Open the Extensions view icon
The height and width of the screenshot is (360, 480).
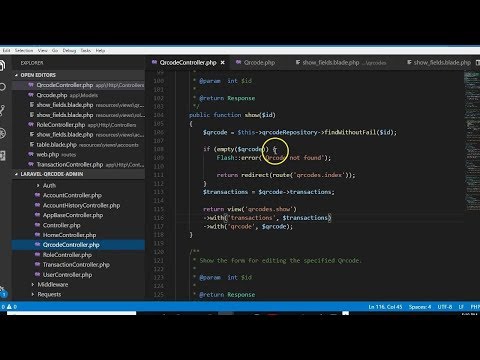pos(3,156)
